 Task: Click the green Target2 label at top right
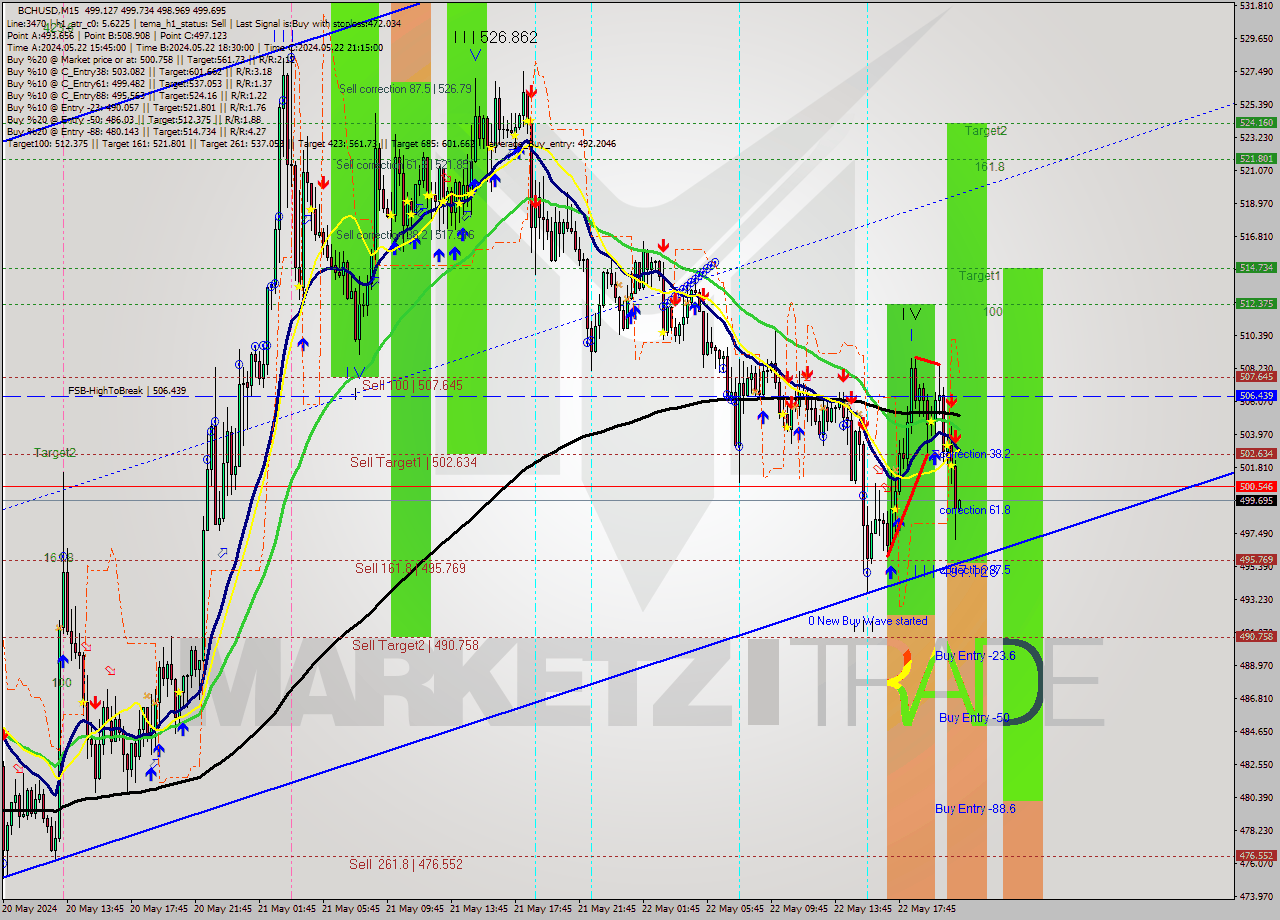(986, 131)
